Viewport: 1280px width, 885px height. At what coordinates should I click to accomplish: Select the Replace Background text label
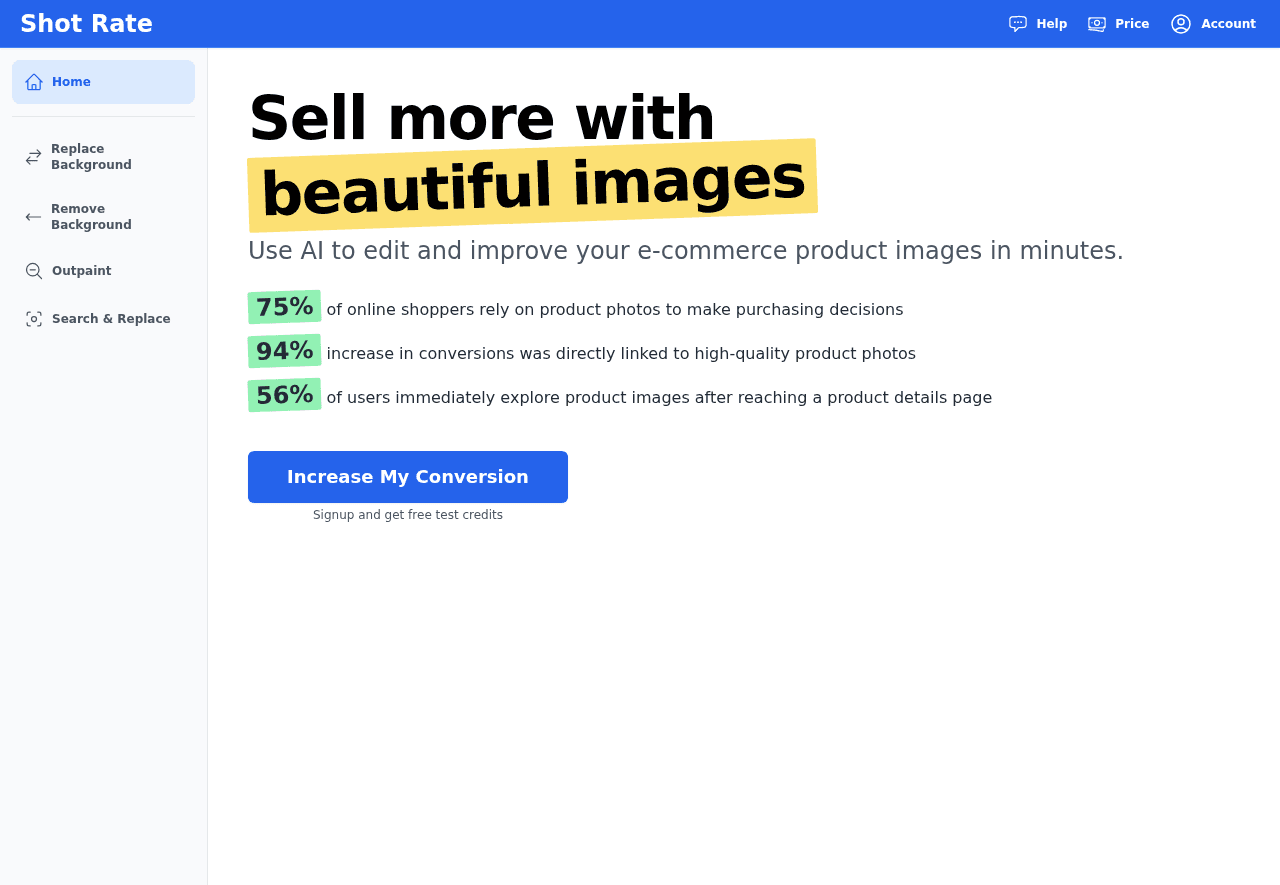click(91, 157)
